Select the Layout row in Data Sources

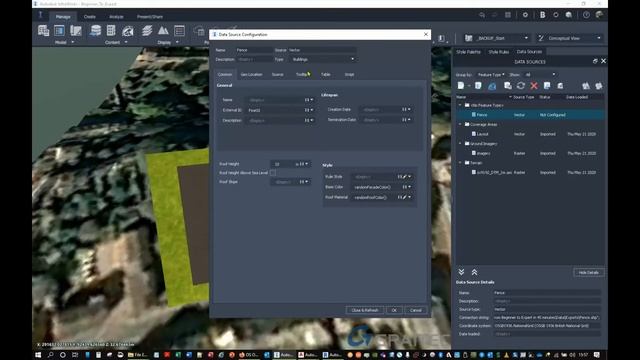pyautogui.click(x=531, y=134)
